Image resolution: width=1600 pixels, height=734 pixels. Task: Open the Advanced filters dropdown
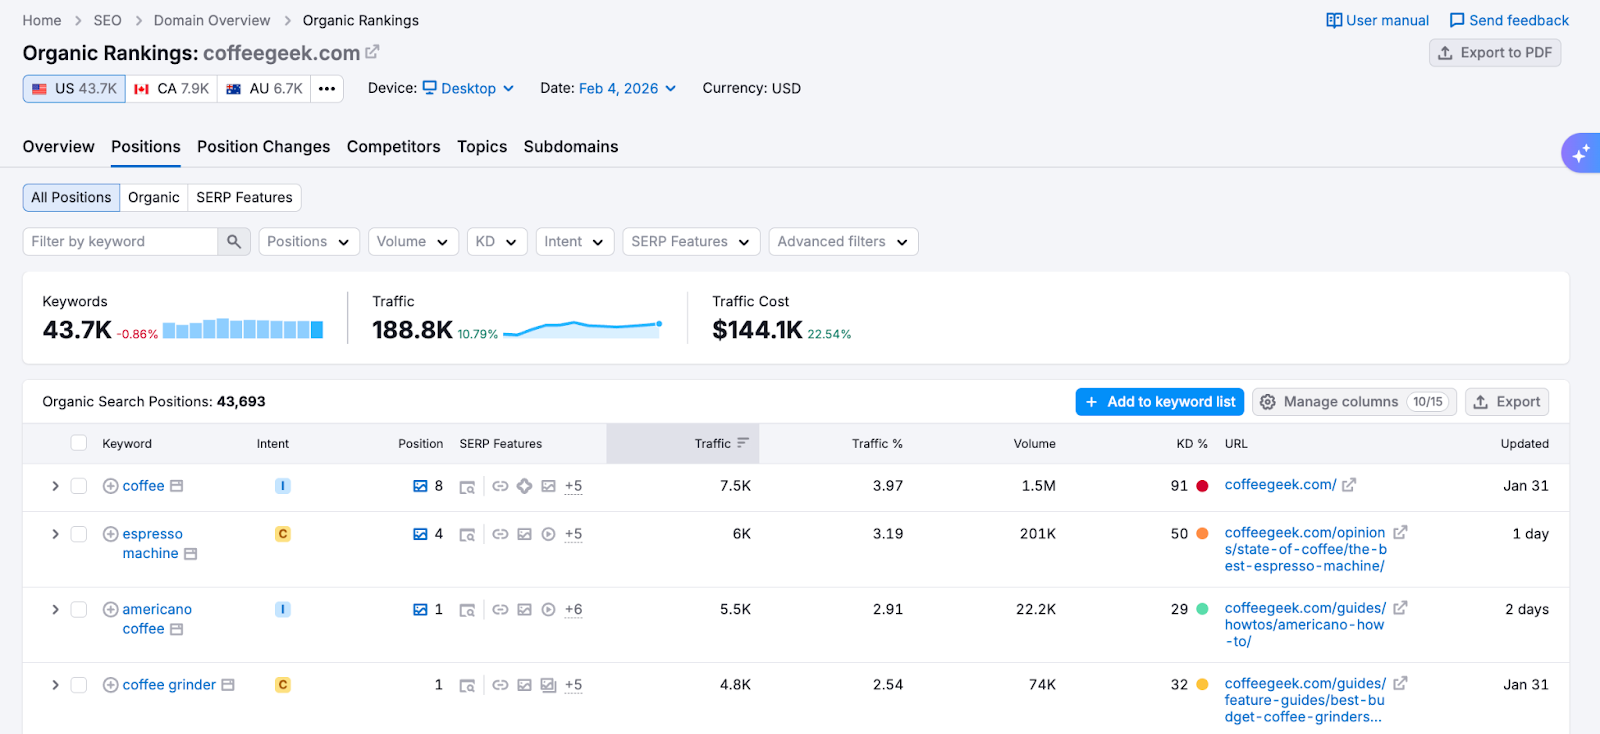click(843, 242)
